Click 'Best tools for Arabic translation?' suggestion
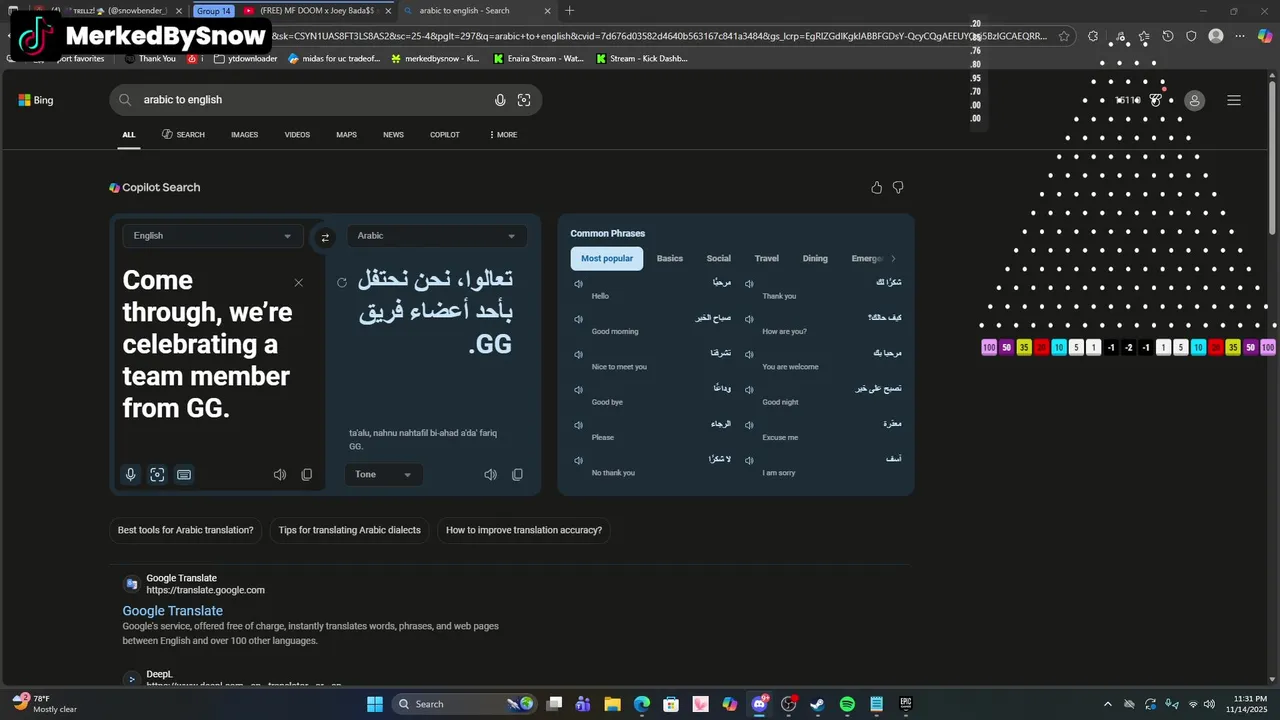The width and height of the screenshot is (1280, 720). click(186, 530)
